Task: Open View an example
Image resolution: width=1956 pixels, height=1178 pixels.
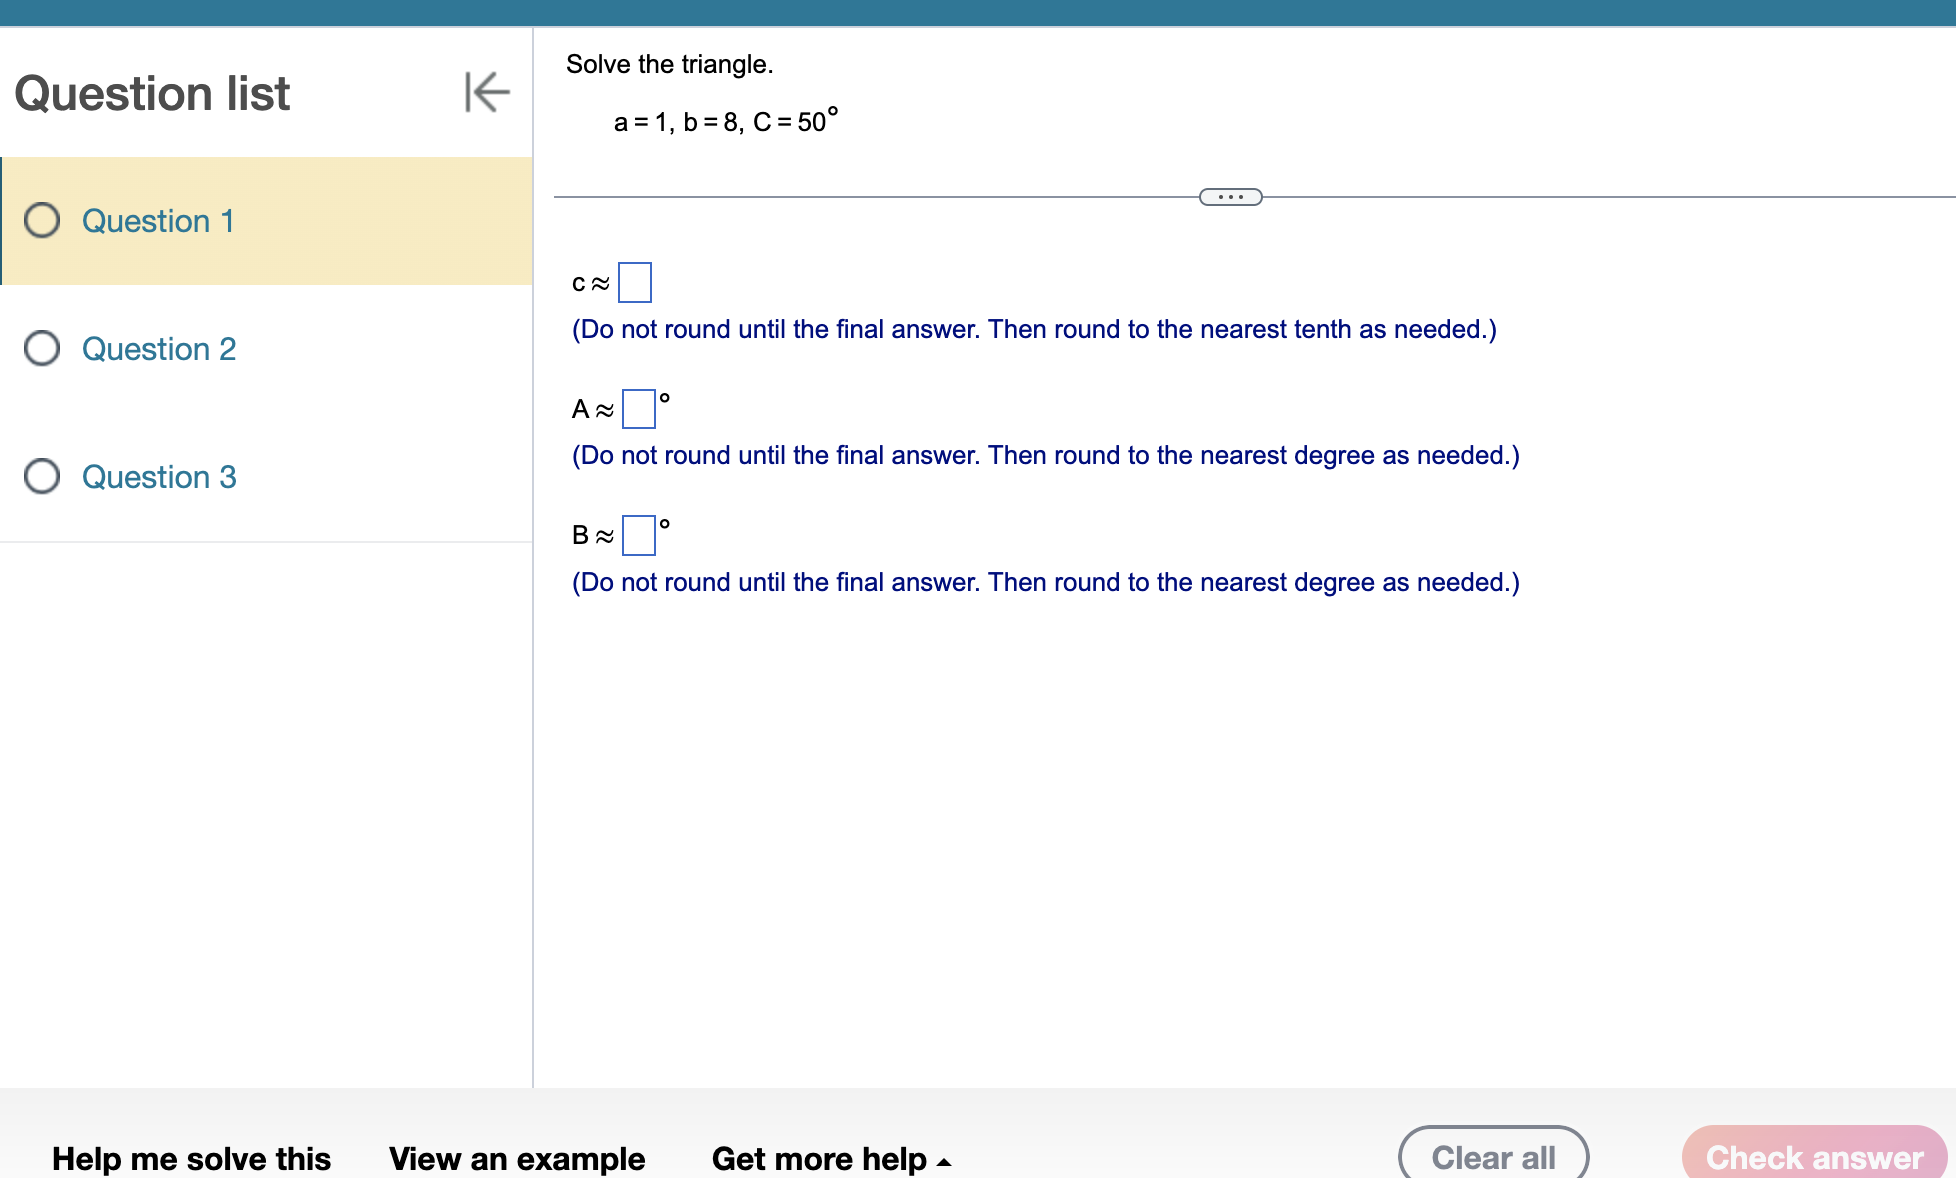Action: click(x=517, y=1158)
